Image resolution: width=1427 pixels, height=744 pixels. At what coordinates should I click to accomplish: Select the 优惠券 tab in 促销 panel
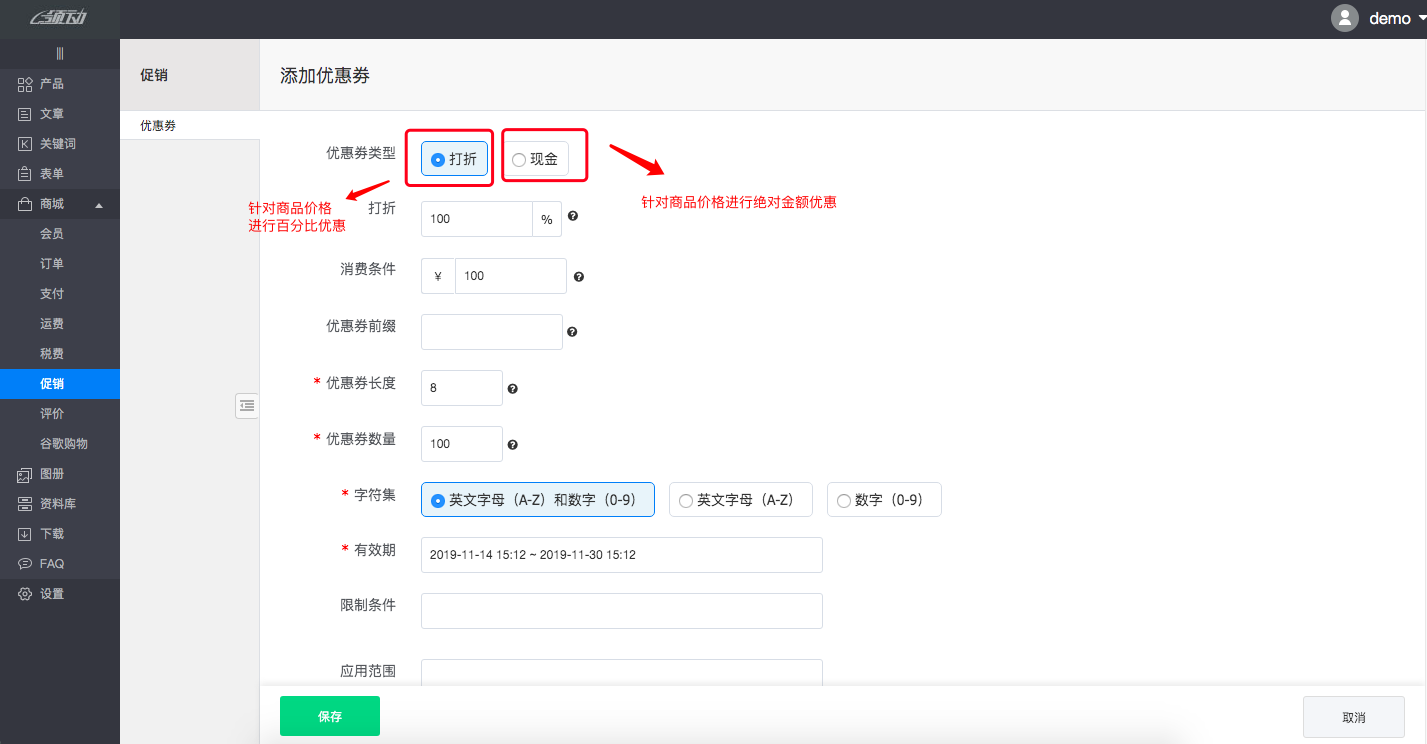coord(158,126)
